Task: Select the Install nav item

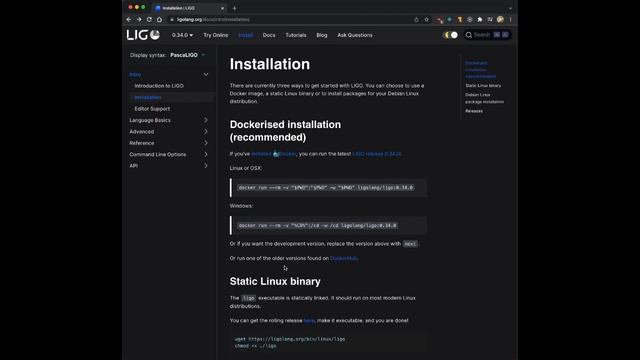Action: tap(245, 35)
